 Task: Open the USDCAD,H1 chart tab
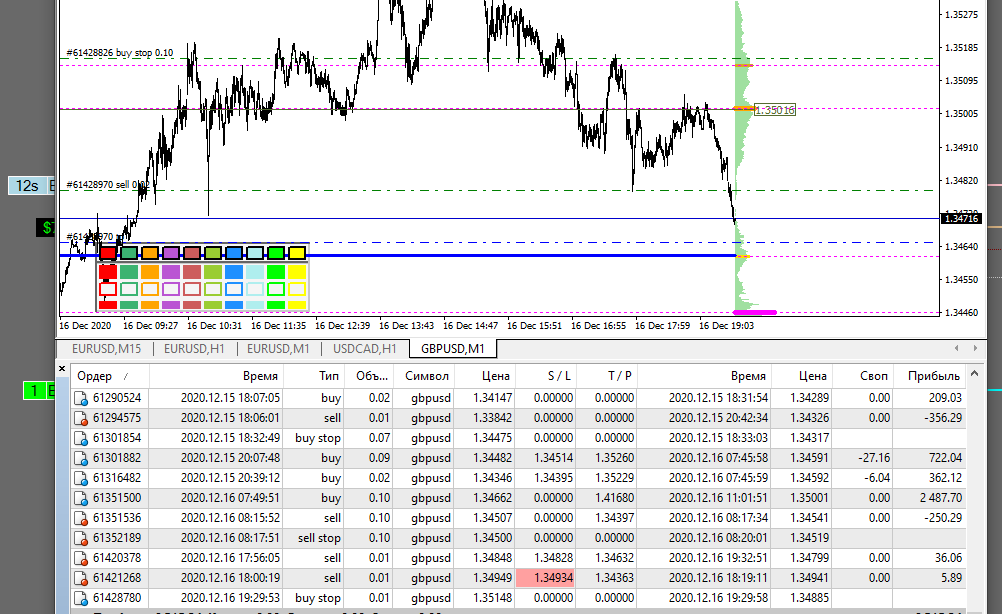point(365,349)
